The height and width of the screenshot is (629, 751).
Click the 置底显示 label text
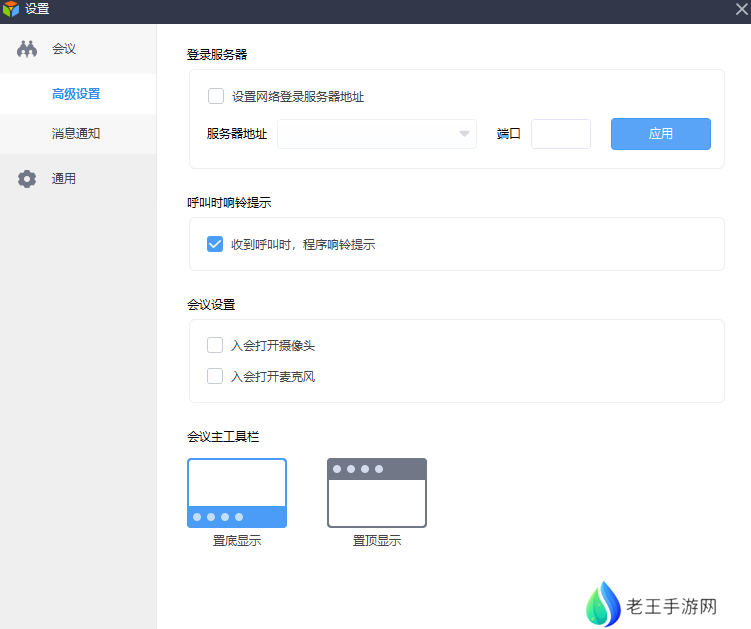point(237,541)
